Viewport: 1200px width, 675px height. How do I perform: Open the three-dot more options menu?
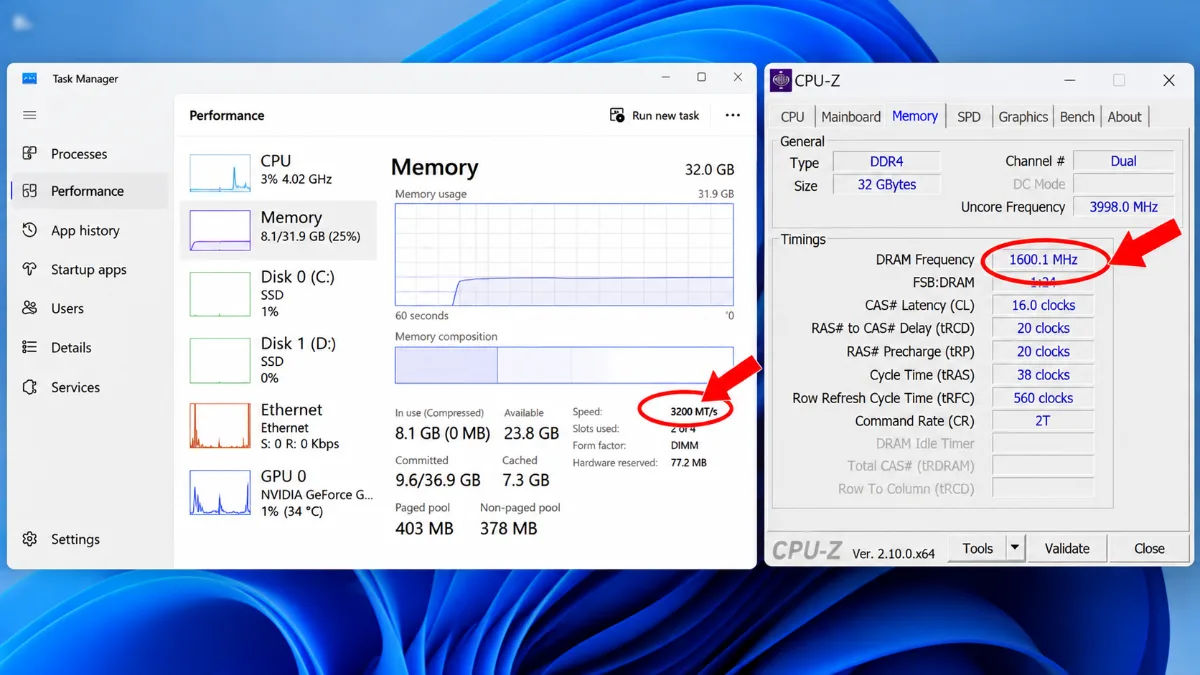click(733, 115)
